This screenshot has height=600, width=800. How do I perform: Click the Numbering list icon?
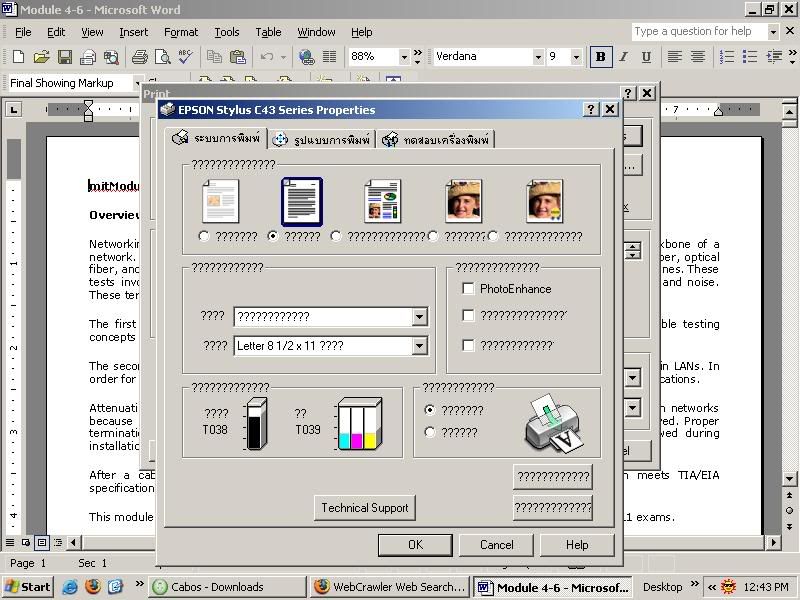coord(727,57)
